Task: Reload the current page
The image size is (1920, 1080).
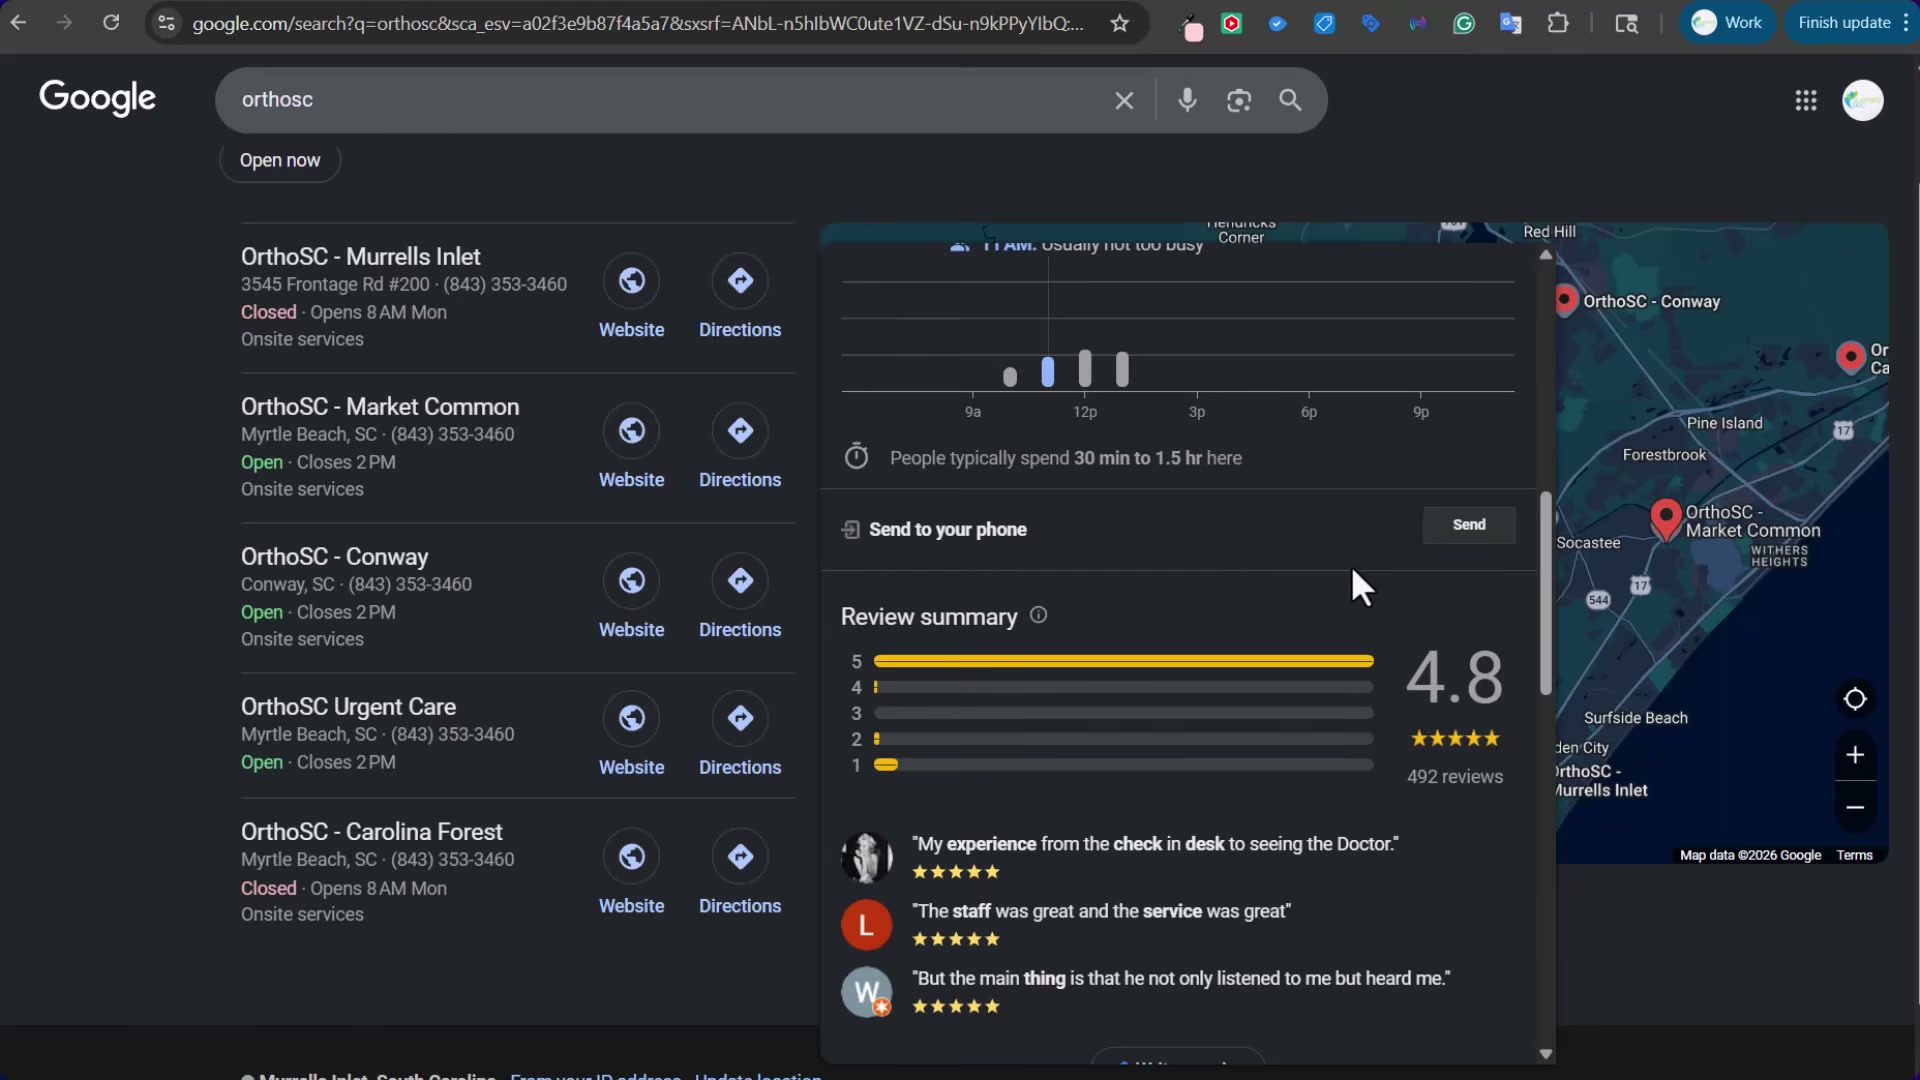Action: point(111,22)
